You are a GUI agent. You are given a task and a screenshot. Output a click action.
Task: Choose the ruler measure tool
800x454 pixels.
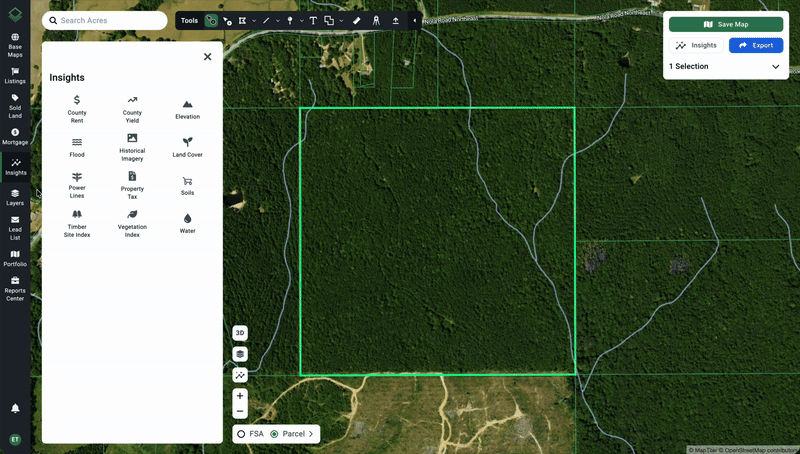click(x=357, y=20)
